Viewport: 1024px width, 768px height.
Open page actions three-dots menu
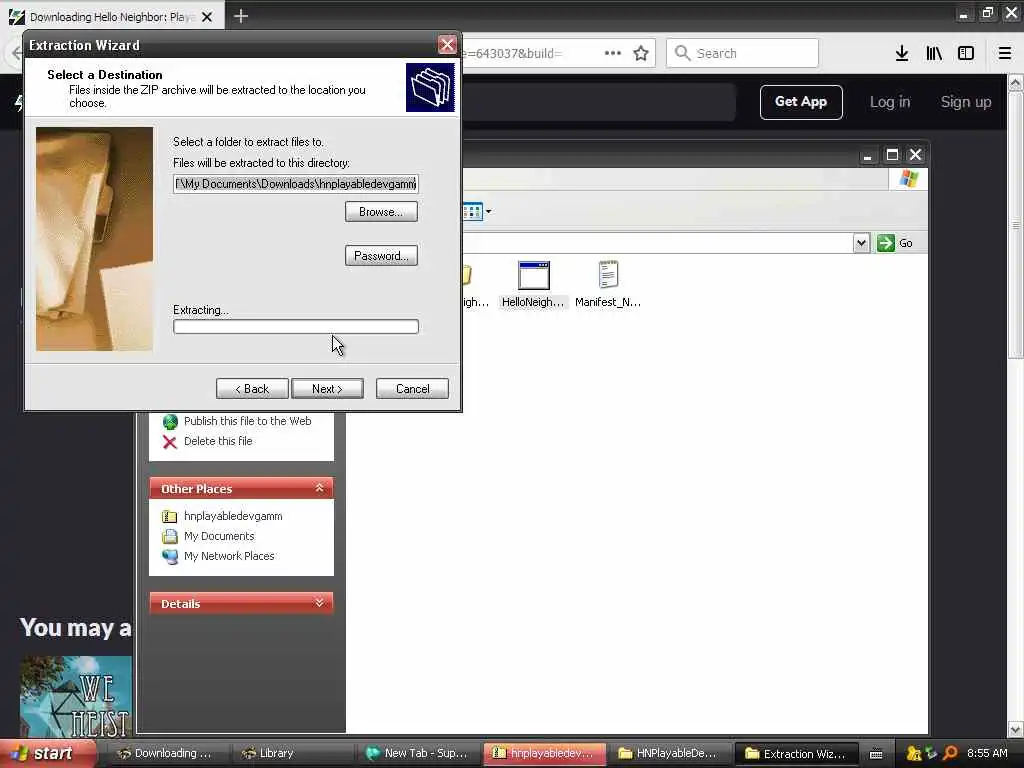pyautogui.click(x=613, y=53)
